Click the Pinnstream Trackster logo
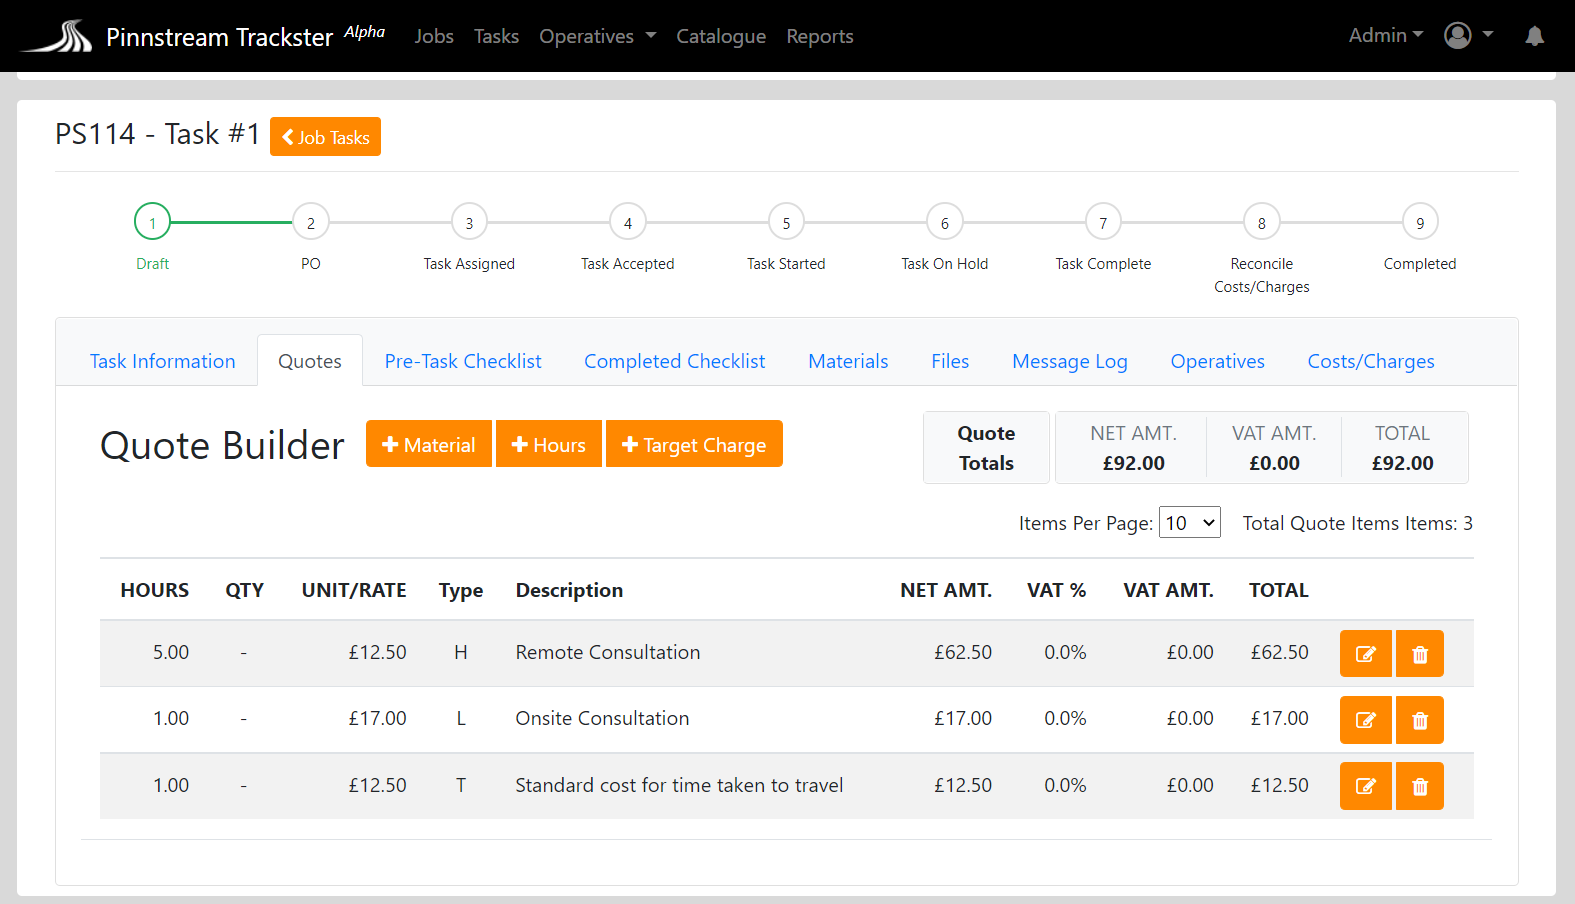 pos(58,36)
